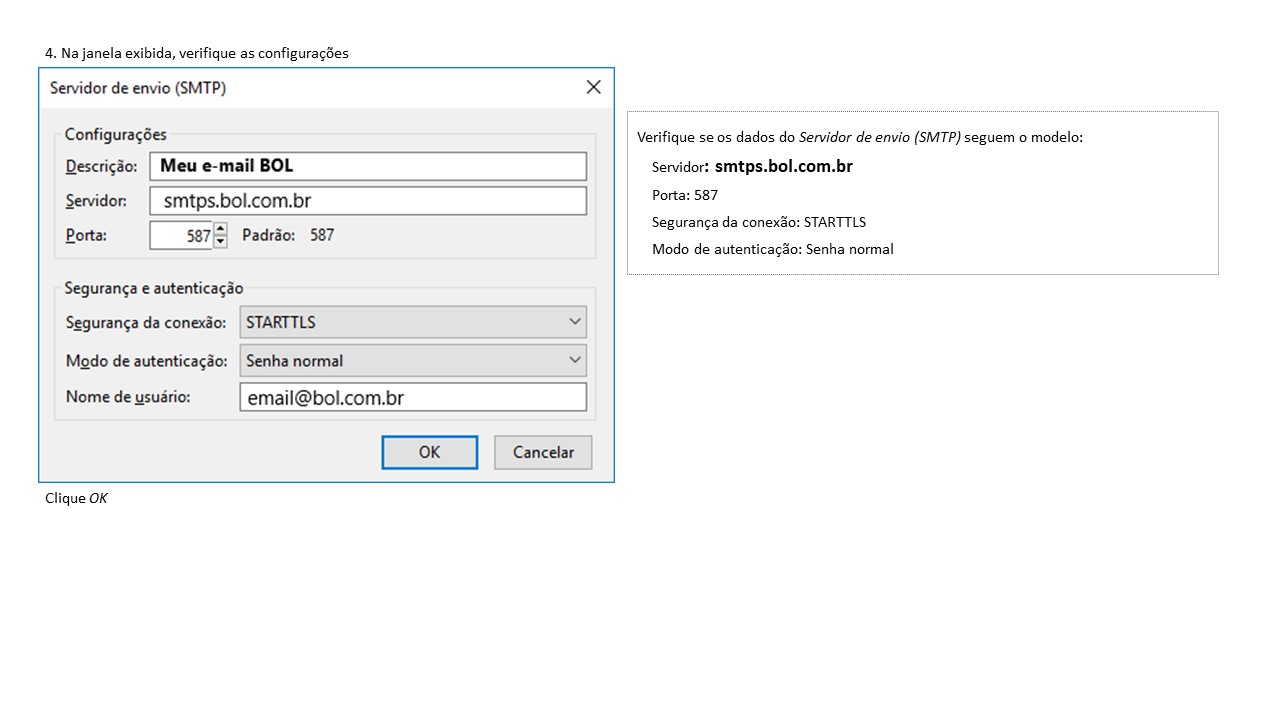This screenshot has height=720, width=1280.
Task: Click the 'Descrição:' label
Action: 101,166
